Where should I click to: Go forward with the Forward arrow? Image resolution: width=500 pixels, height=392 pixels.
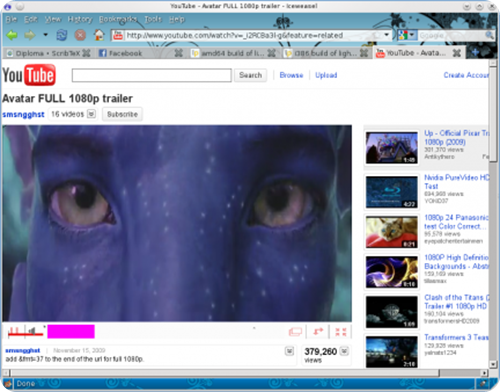pos(30,35)
